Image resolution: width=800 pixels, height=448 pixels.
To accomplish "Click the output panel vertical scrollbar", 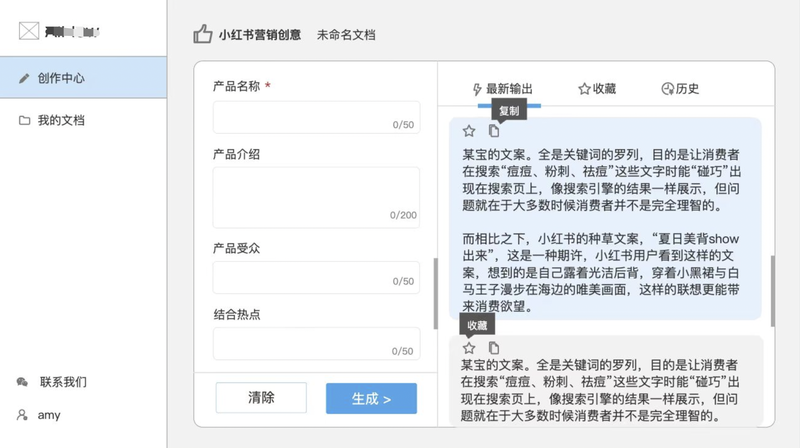I will pos(772,291).
